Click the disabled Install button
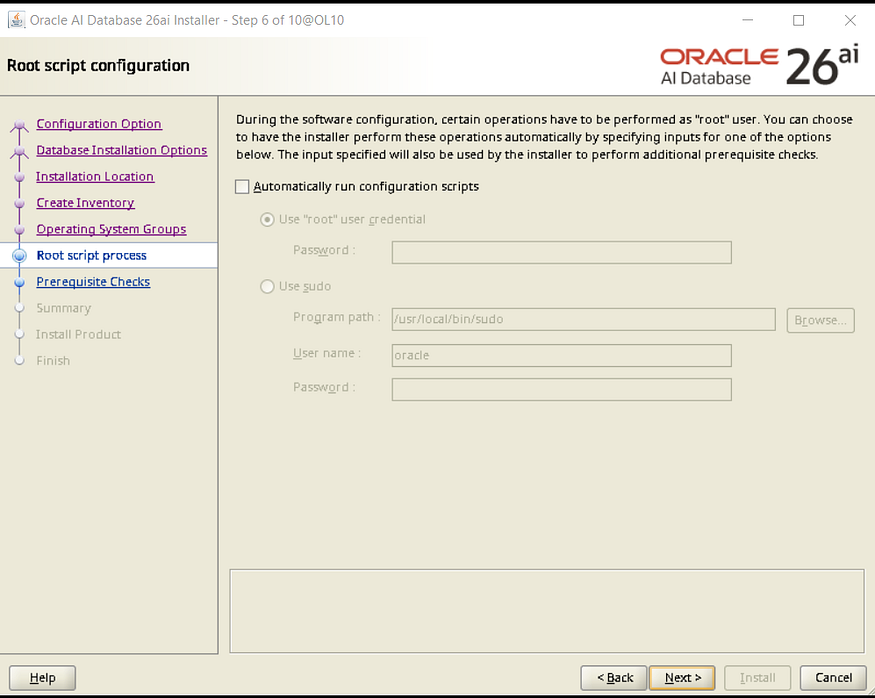 tap(757, 677)
